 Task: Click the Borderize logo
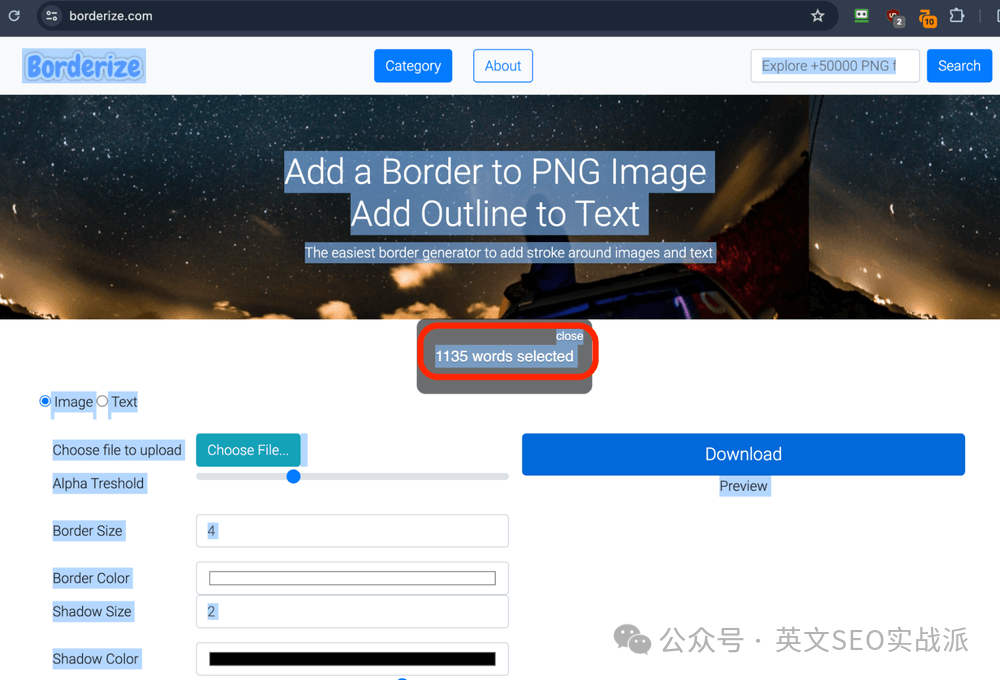(84, 66)
